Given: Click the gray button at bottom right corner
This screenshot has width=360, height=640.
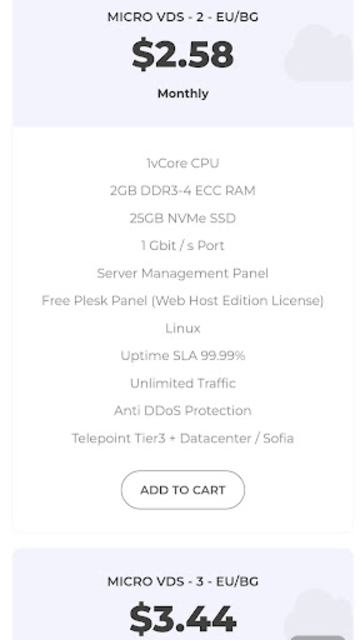Looking at the screenshot, I should coord(318,638).
